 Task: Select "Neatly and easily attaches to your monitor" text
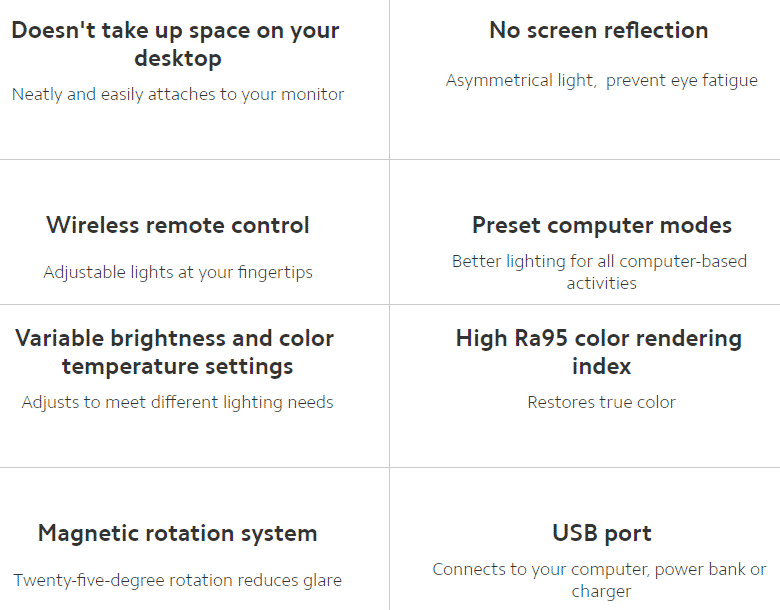[x=178, y=94]
